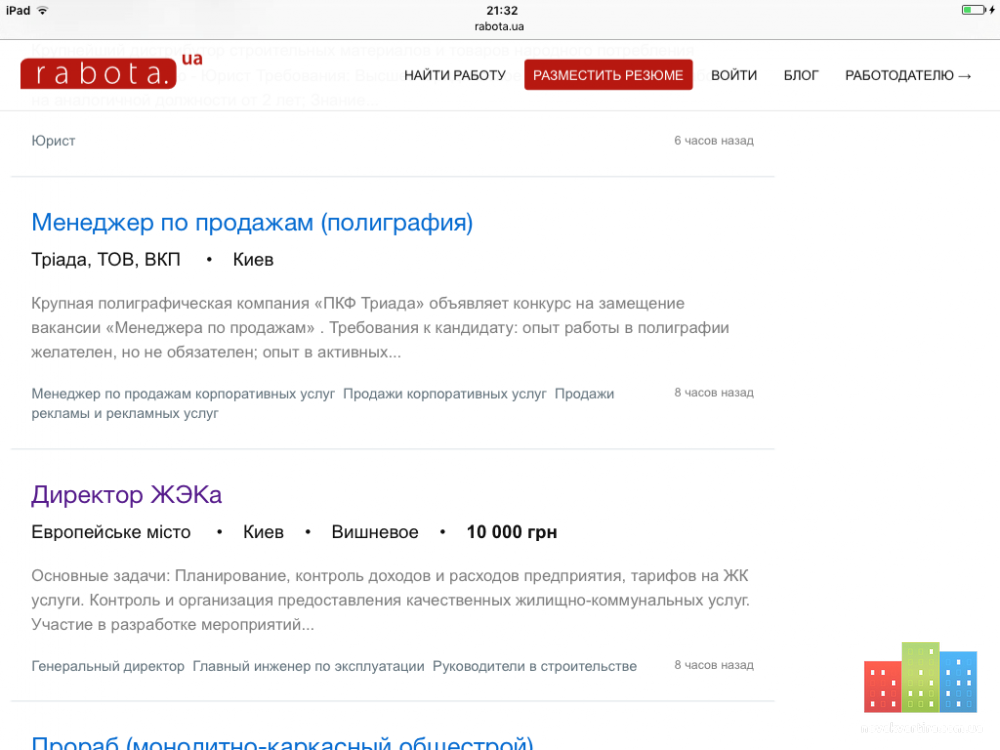Screen dimensions: 1000x750
Task: Click the description starting Основные задачи
Action: tap(390, 600)
